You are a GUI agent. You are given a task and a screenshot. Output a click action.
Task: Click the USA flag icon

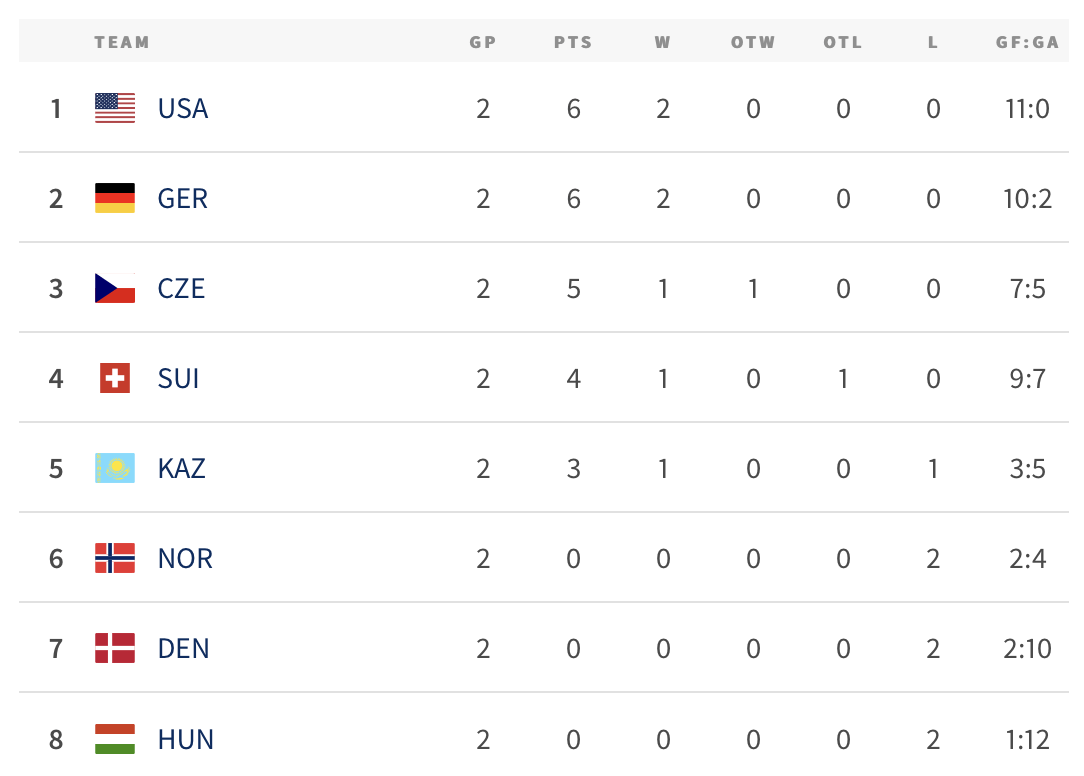point(115,108)
